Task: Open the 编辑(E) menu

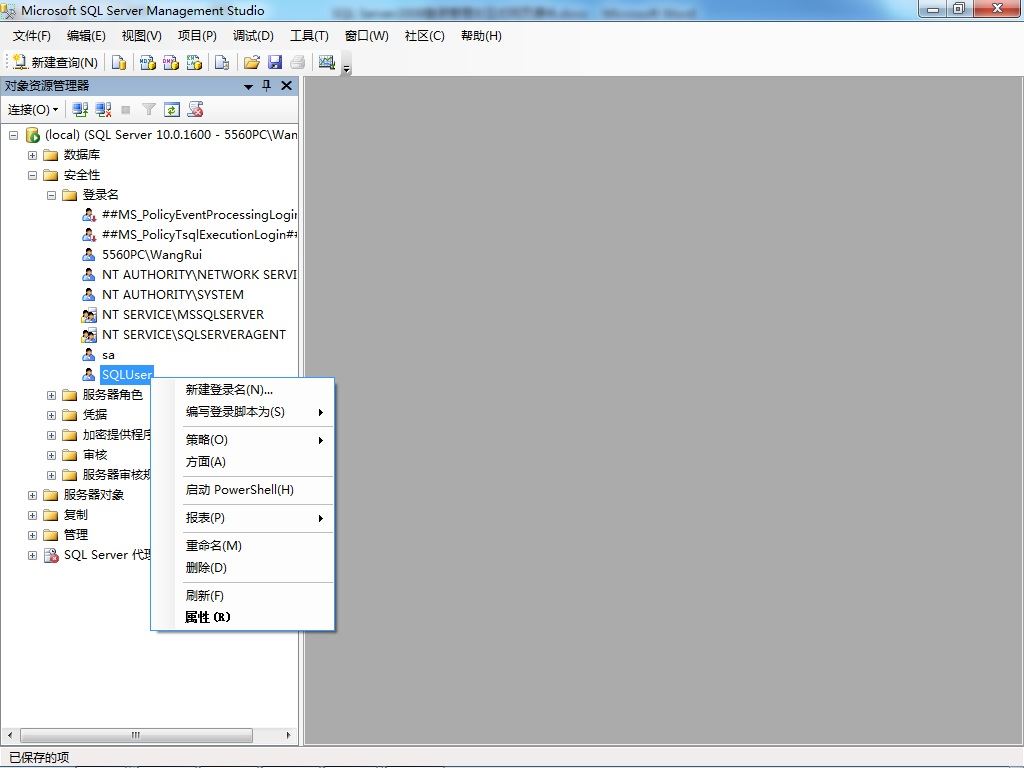Action: point(86,36)
